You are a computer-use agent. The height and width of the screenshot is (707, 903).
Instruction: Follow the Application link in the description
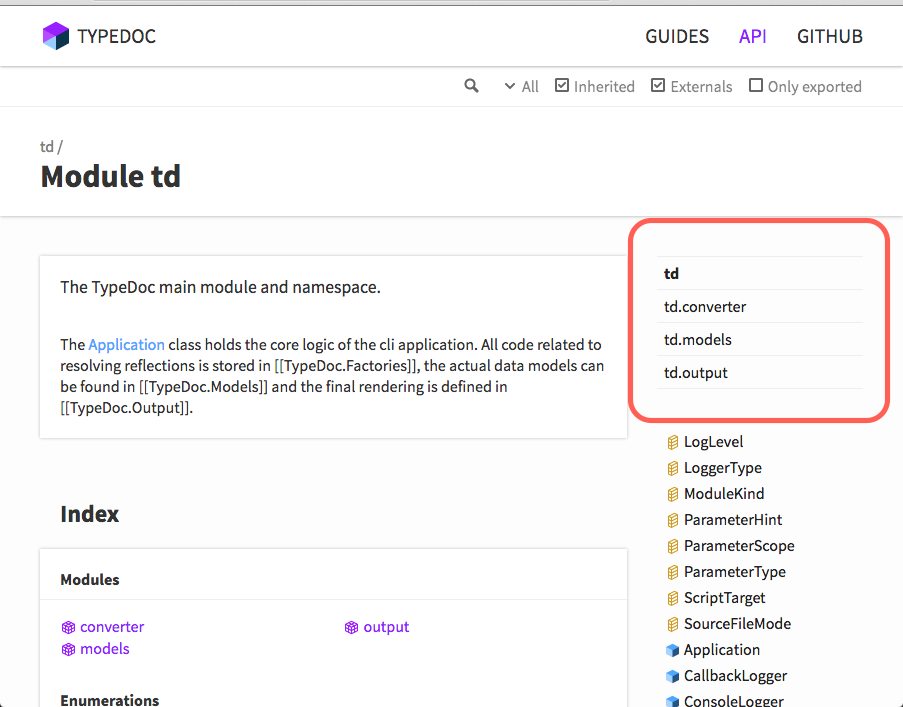coord(127,344)
